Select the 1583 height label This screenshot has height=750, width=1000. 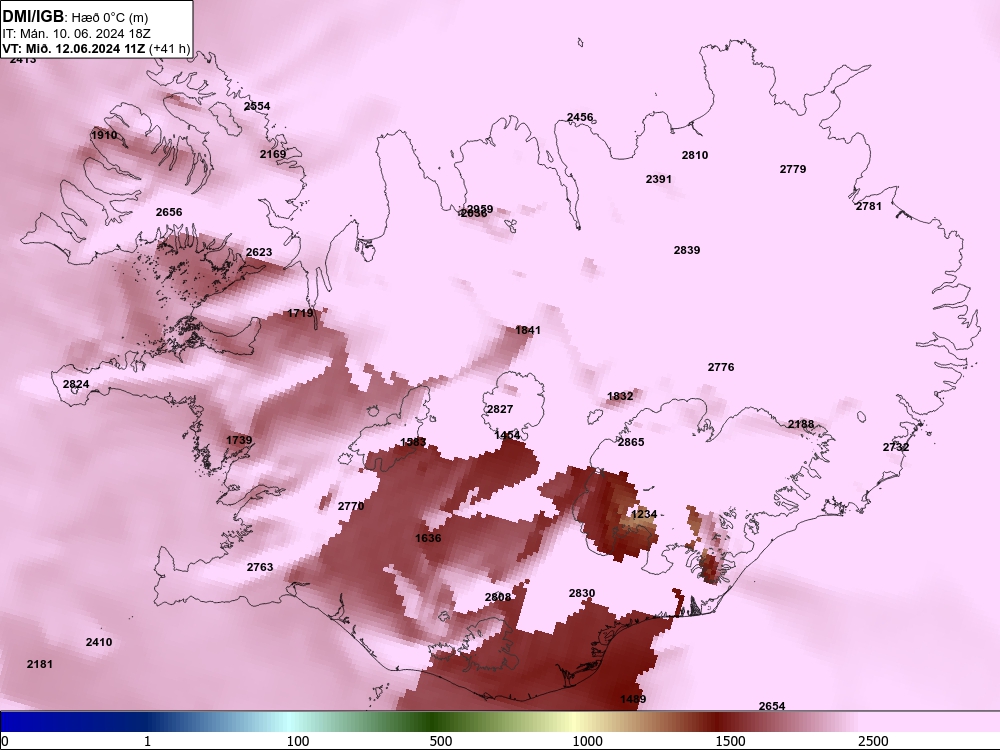point(413,442)
